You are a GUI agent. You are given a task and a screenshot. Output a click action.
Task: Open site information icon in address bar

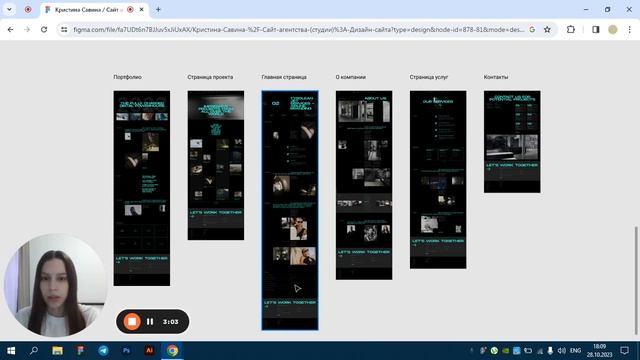pyautogui.click(x=64, y=29)
